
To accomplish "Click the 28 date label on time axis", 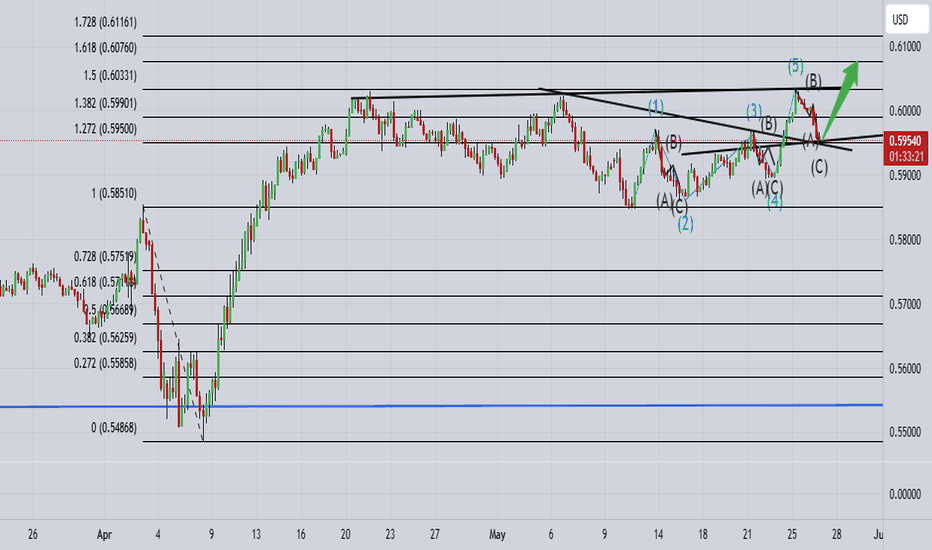I will 836,535.
